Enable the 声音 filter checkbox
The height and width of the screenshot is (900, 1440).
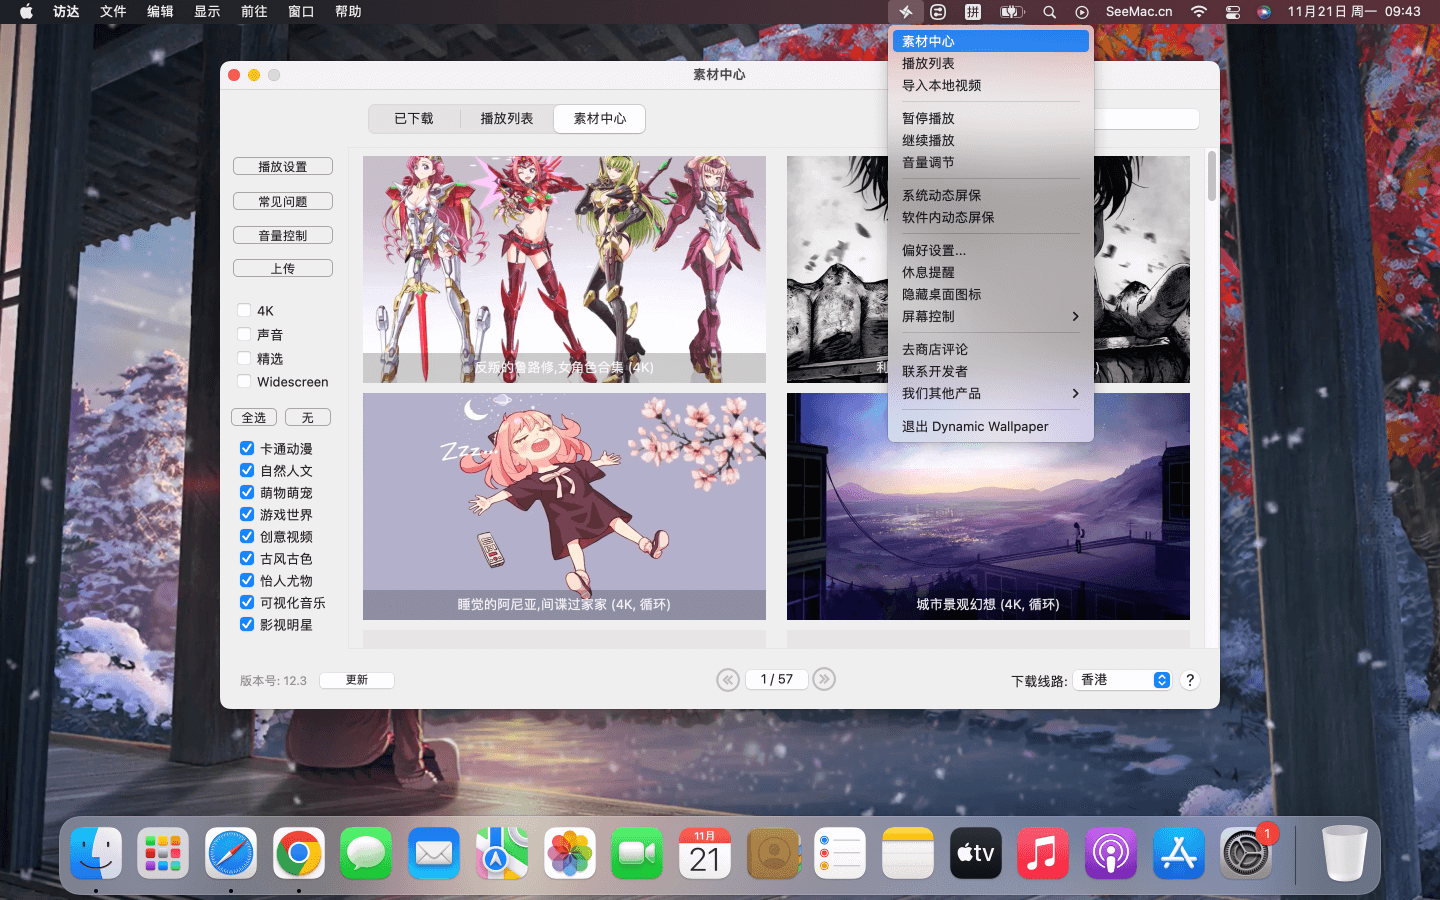[x=244, y=334]
